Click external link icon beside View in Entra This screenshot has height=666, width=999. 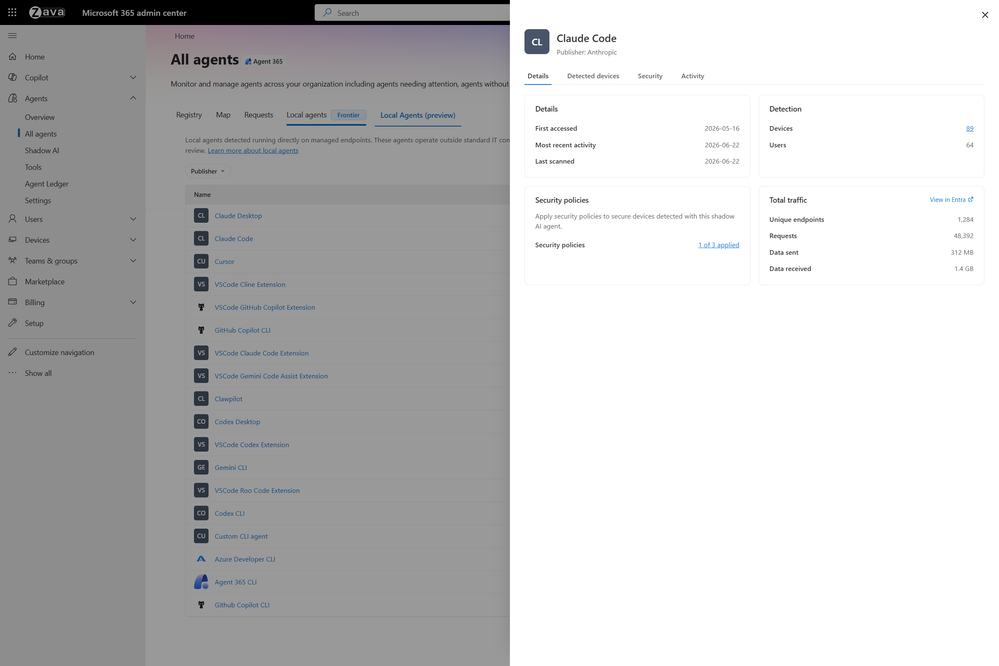pos(970,199)
